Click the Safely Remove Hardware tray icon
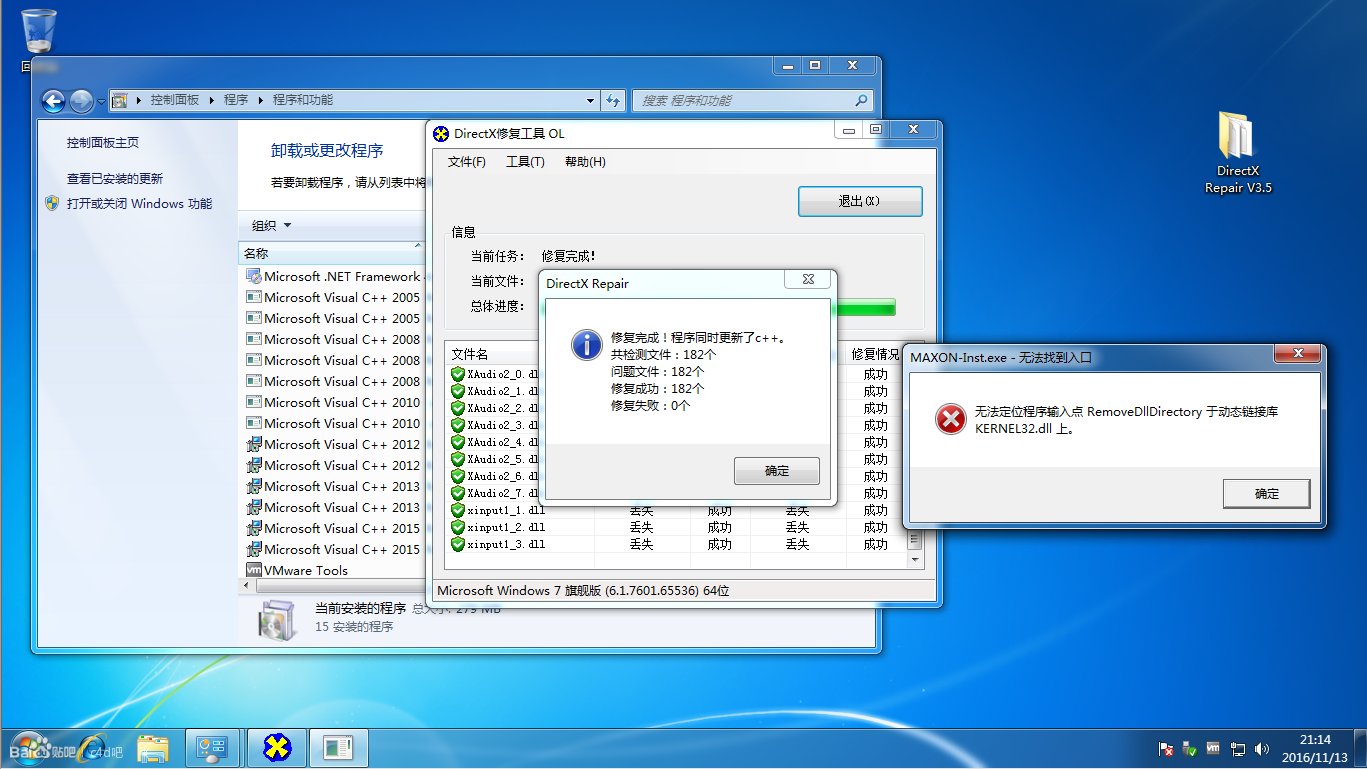Image resolution: width=1367 pixels, height=769 pixels. pos(1190,748)
